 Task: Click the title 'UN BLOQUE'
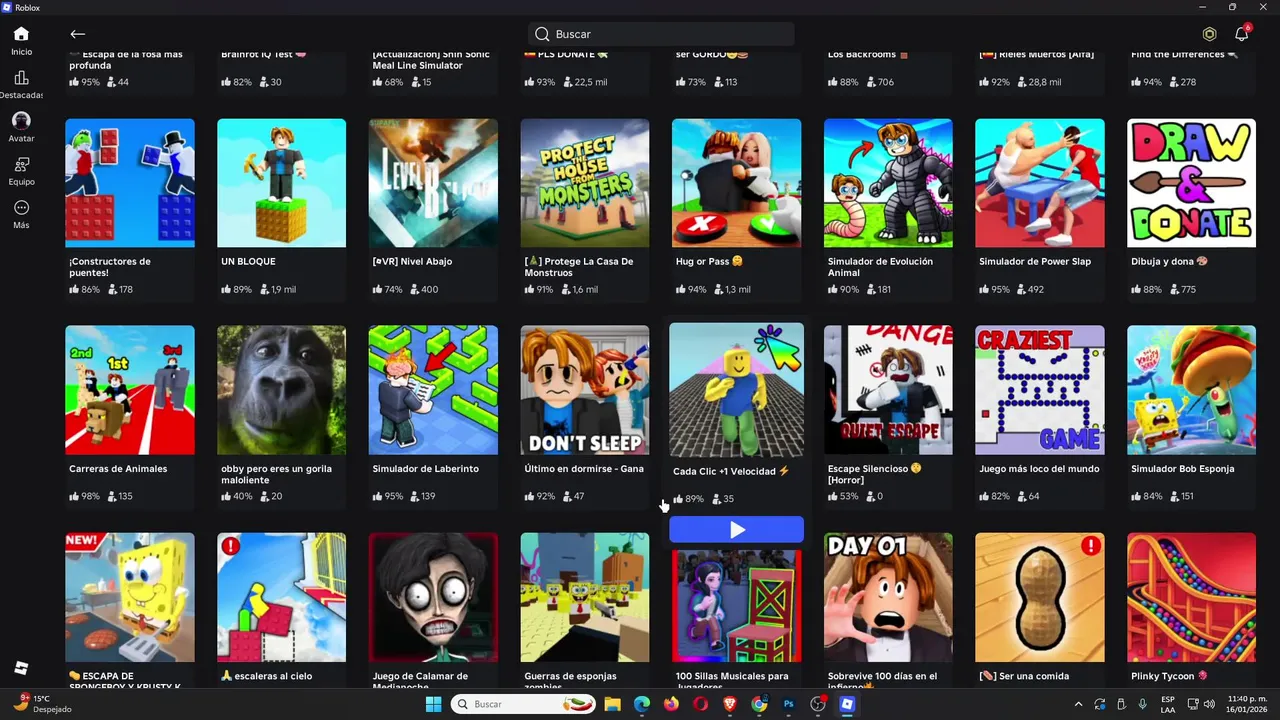(x=248, y=262)
